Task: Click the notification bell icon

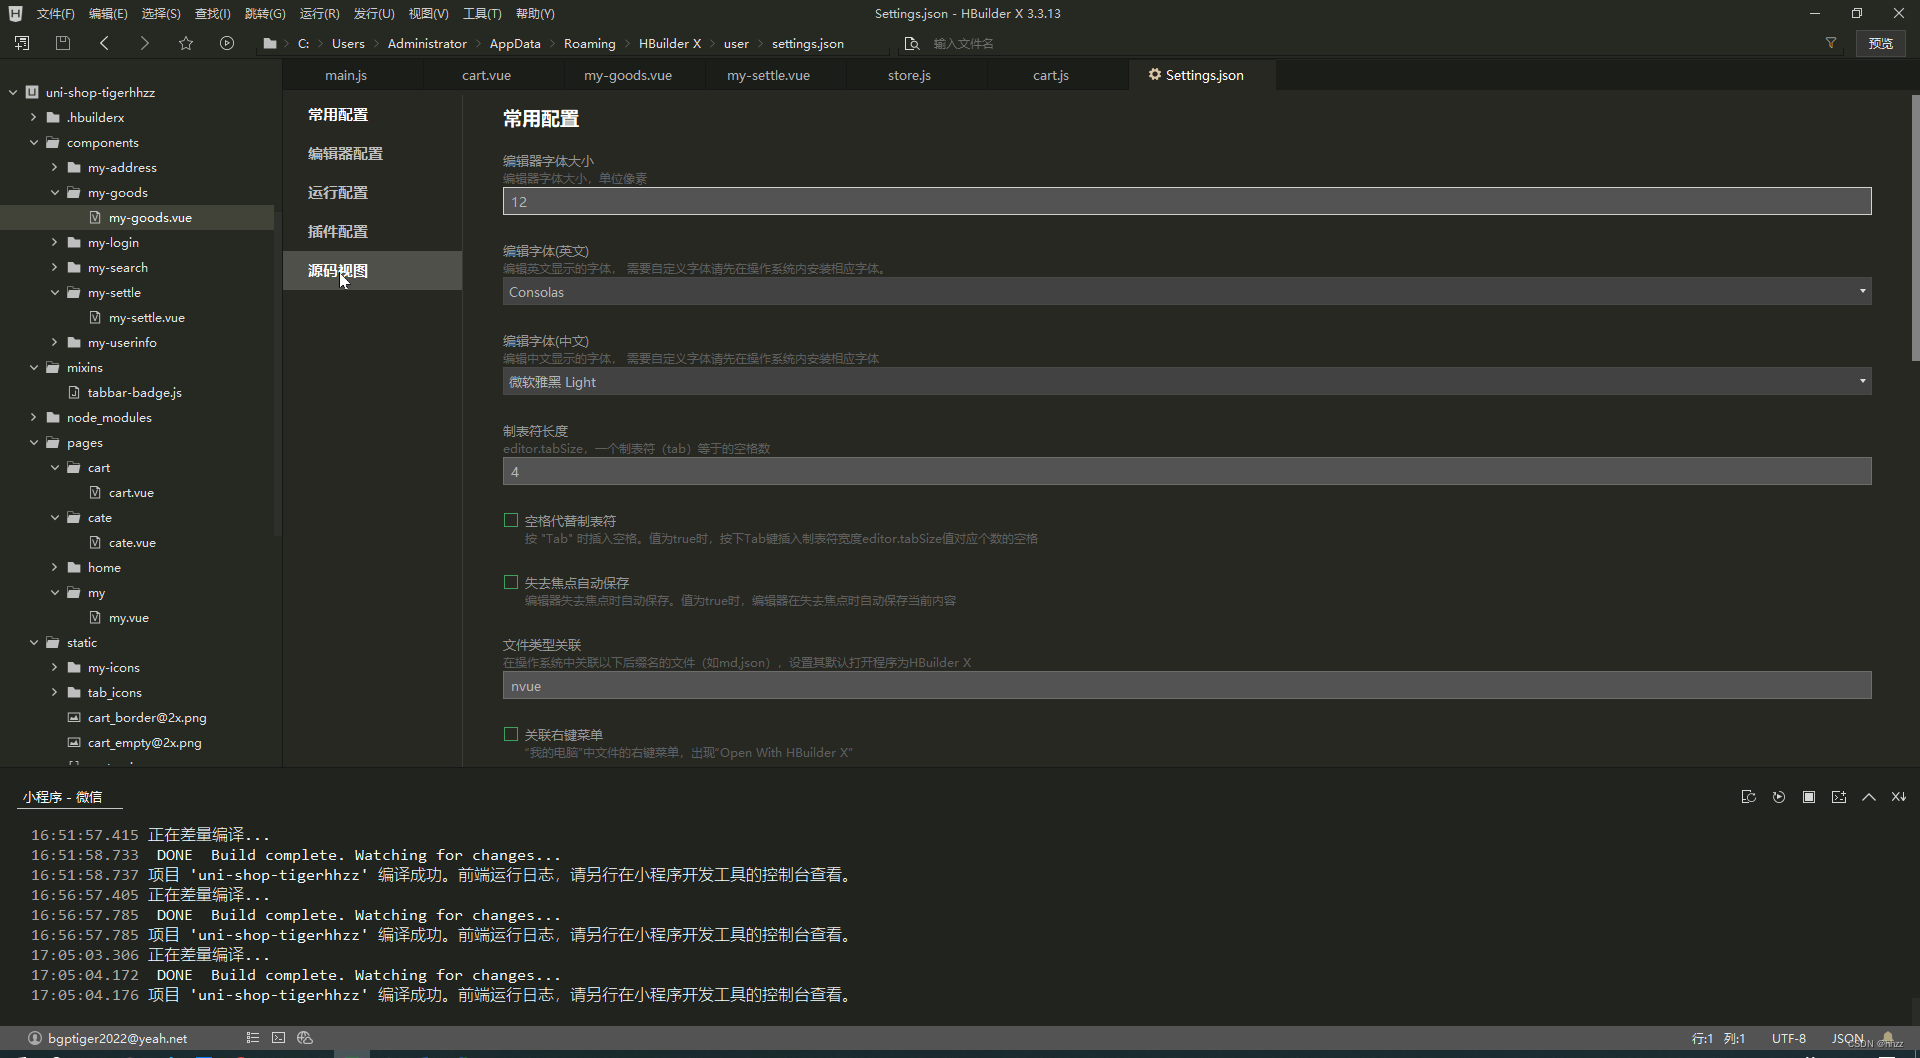Action: 1887,1038
